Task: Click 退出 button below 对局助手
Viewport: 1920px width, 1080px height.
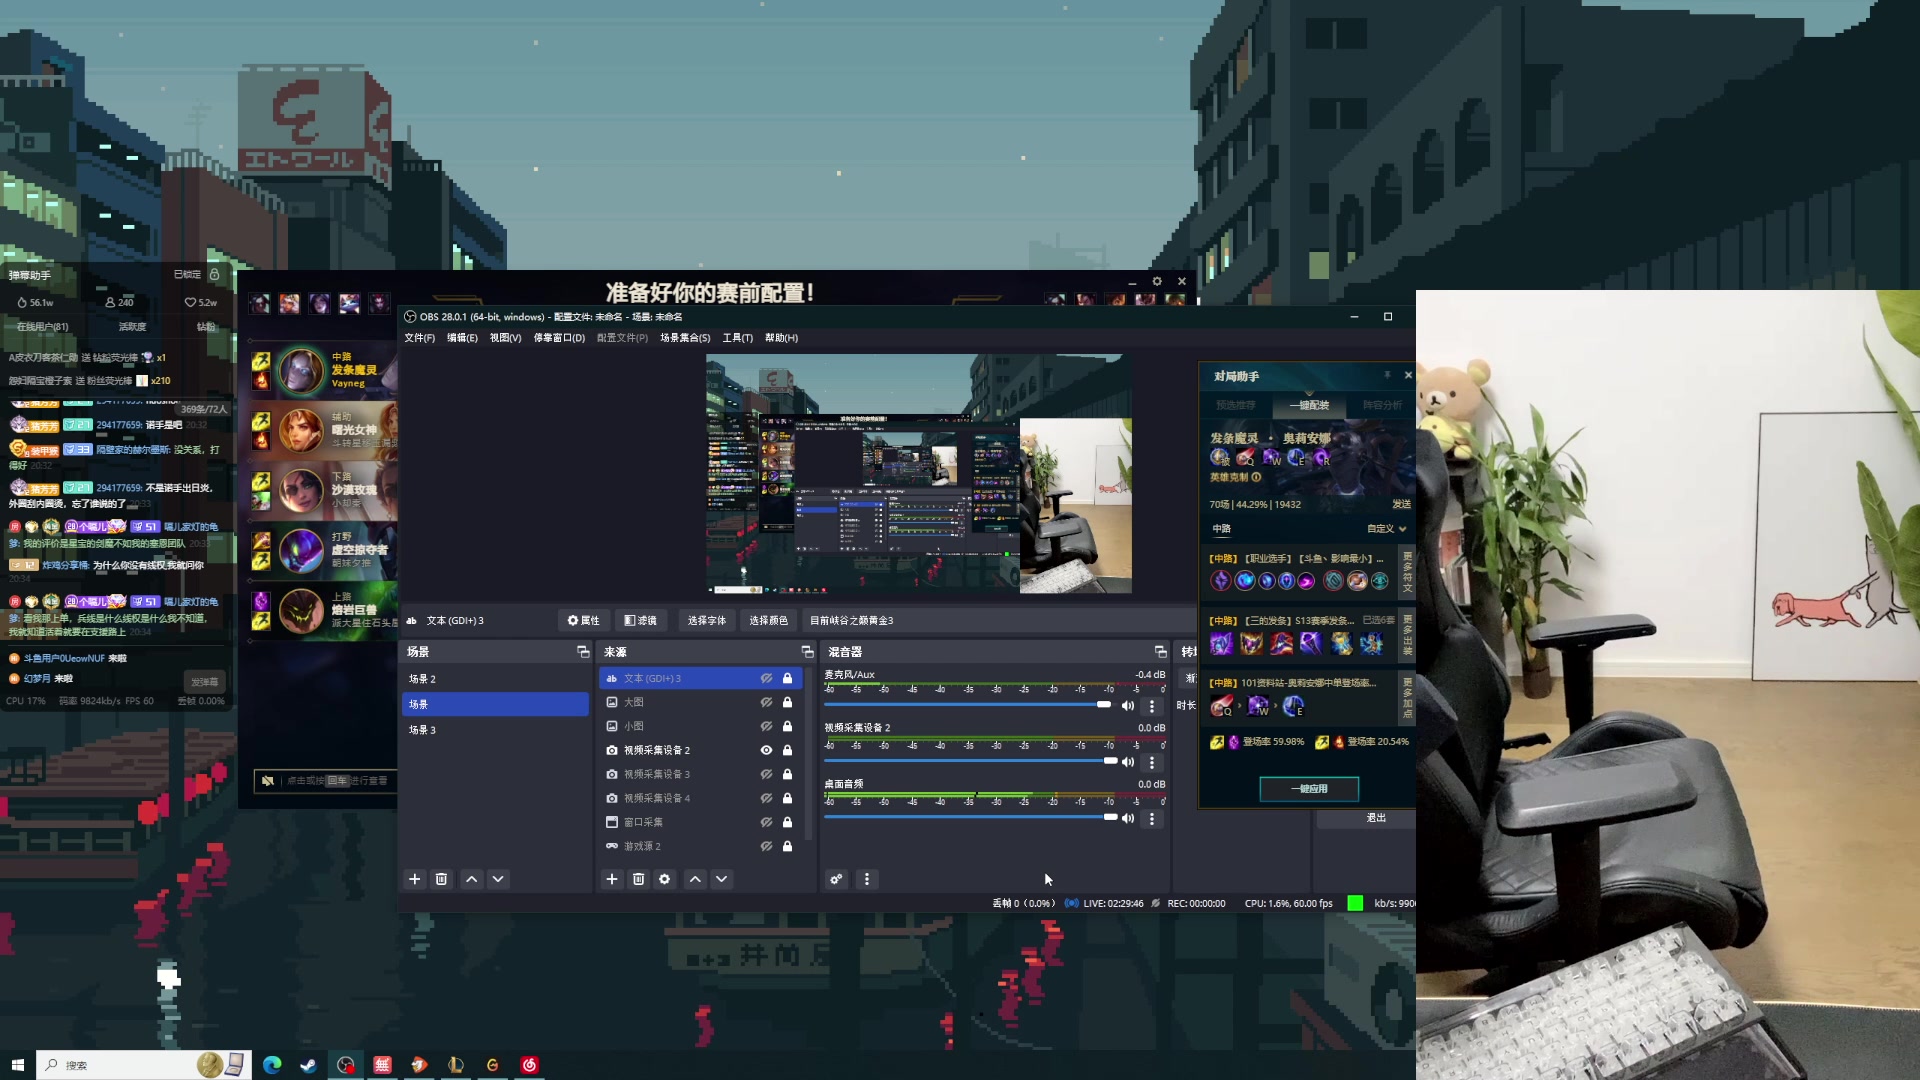Action: (x=1376, y=818)
